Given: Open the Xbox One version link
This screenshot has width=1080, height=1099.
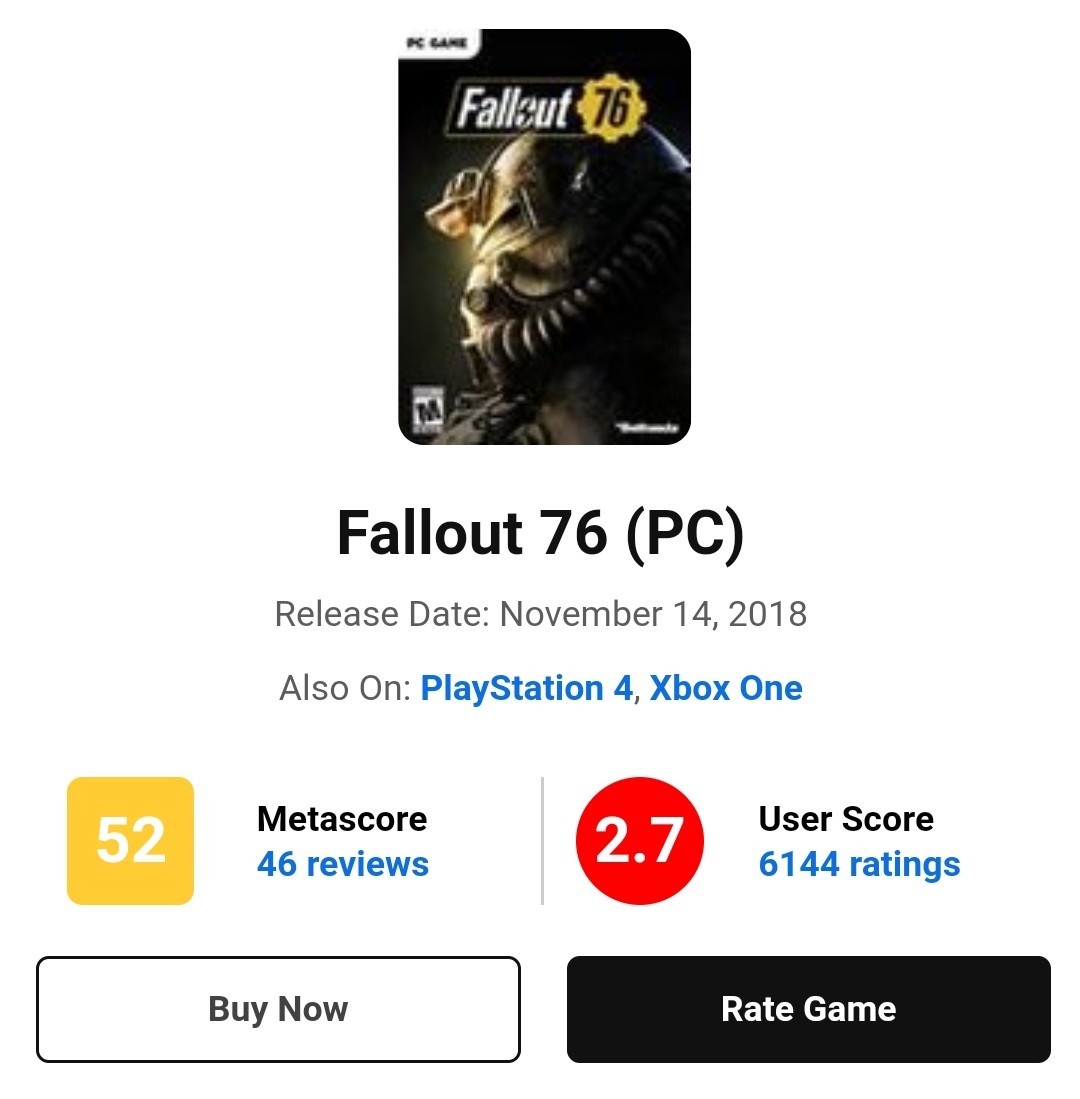Looking at the screenshot, I should pyautogui.click(x=726, y=688).
